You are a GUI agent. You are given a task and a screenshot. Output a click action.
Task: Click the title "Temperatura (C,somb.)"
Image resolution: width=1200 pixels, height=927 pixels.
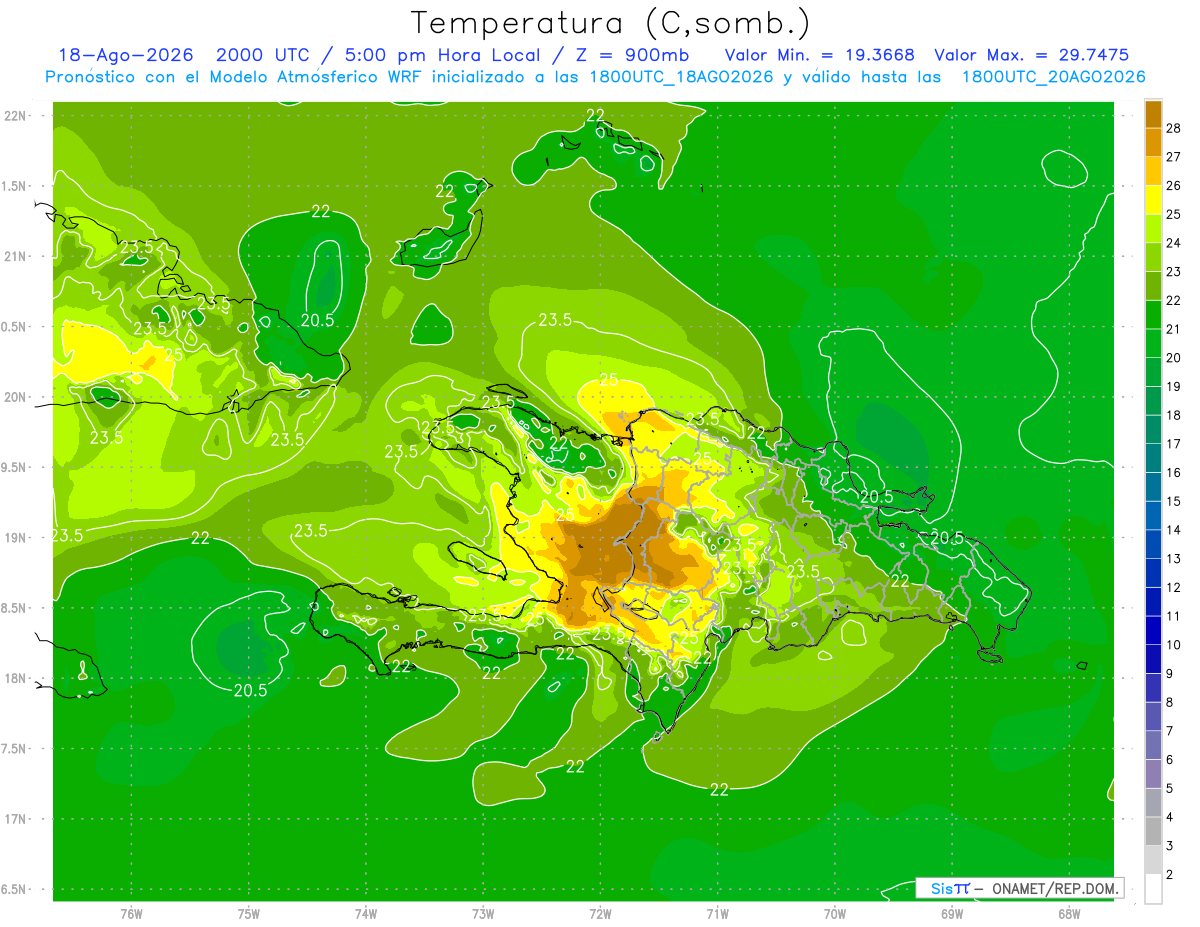[x=610, y=23]
